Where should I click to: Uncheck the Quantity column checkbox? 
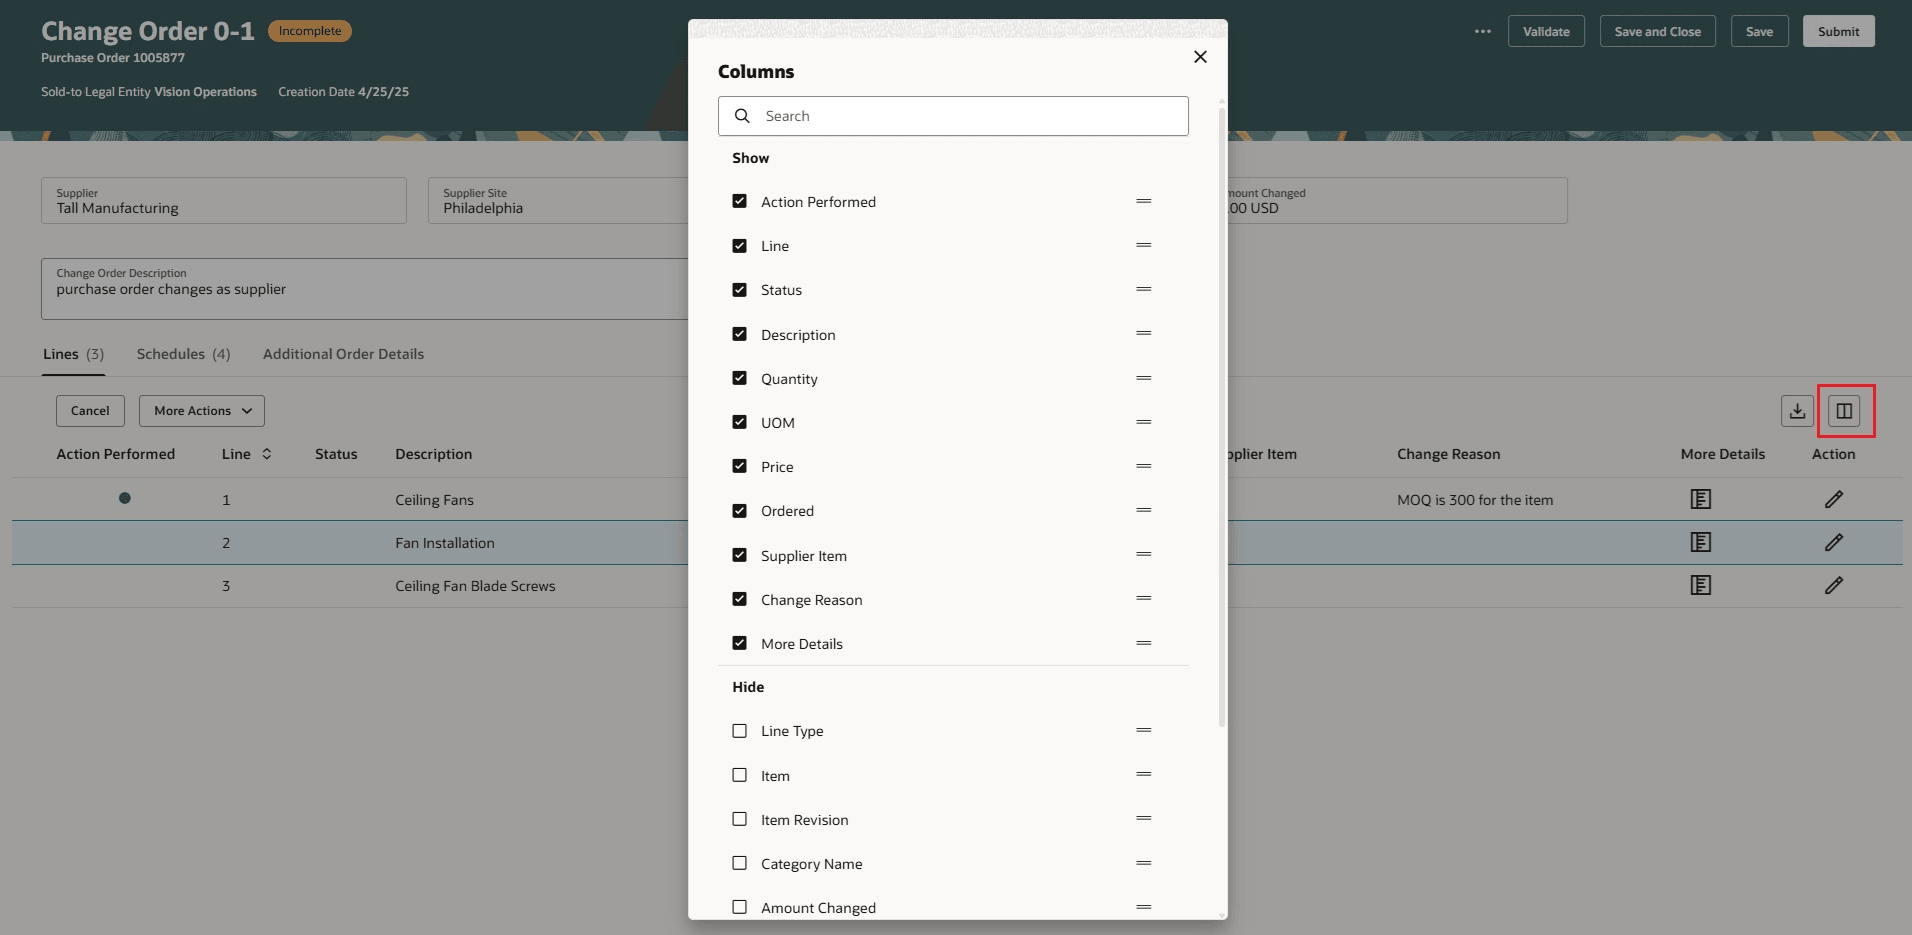(739, 378)
